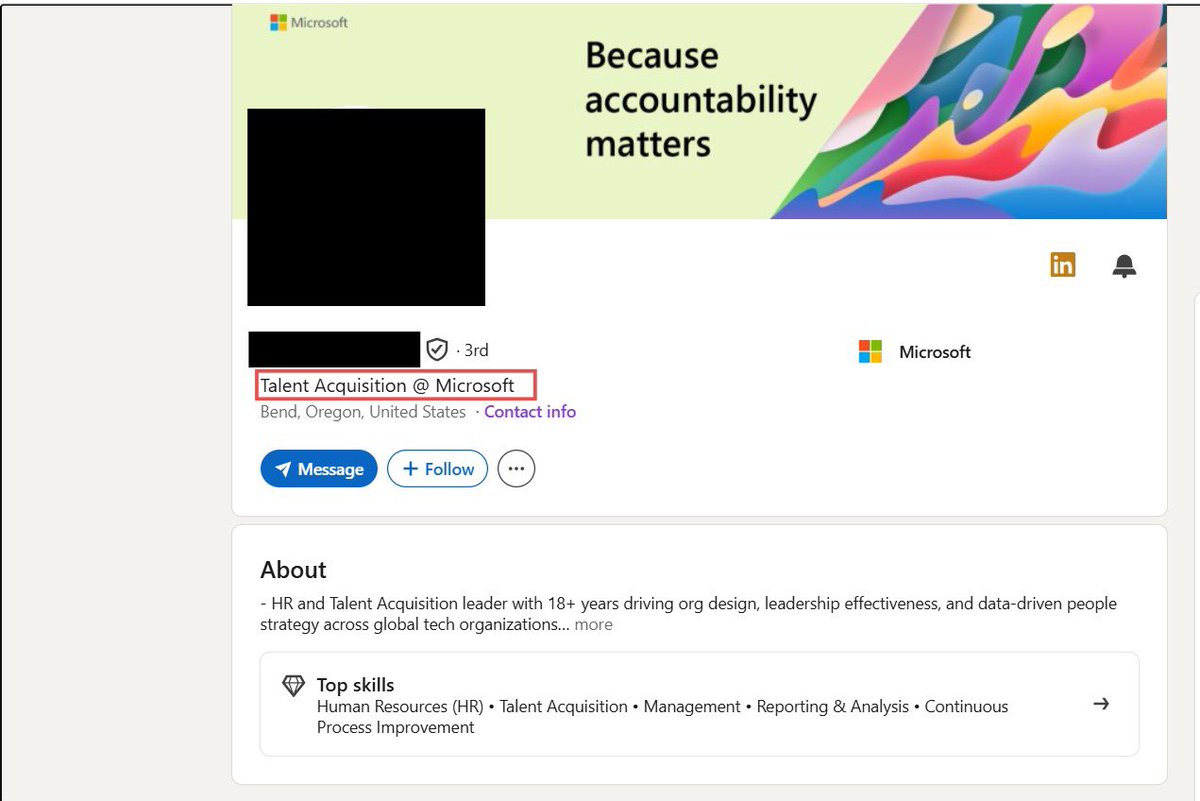Image resolution: width=1200 pixels, height=801 pixels.
Task: Open Top skills details arrow
Action: coord(1101,704)
